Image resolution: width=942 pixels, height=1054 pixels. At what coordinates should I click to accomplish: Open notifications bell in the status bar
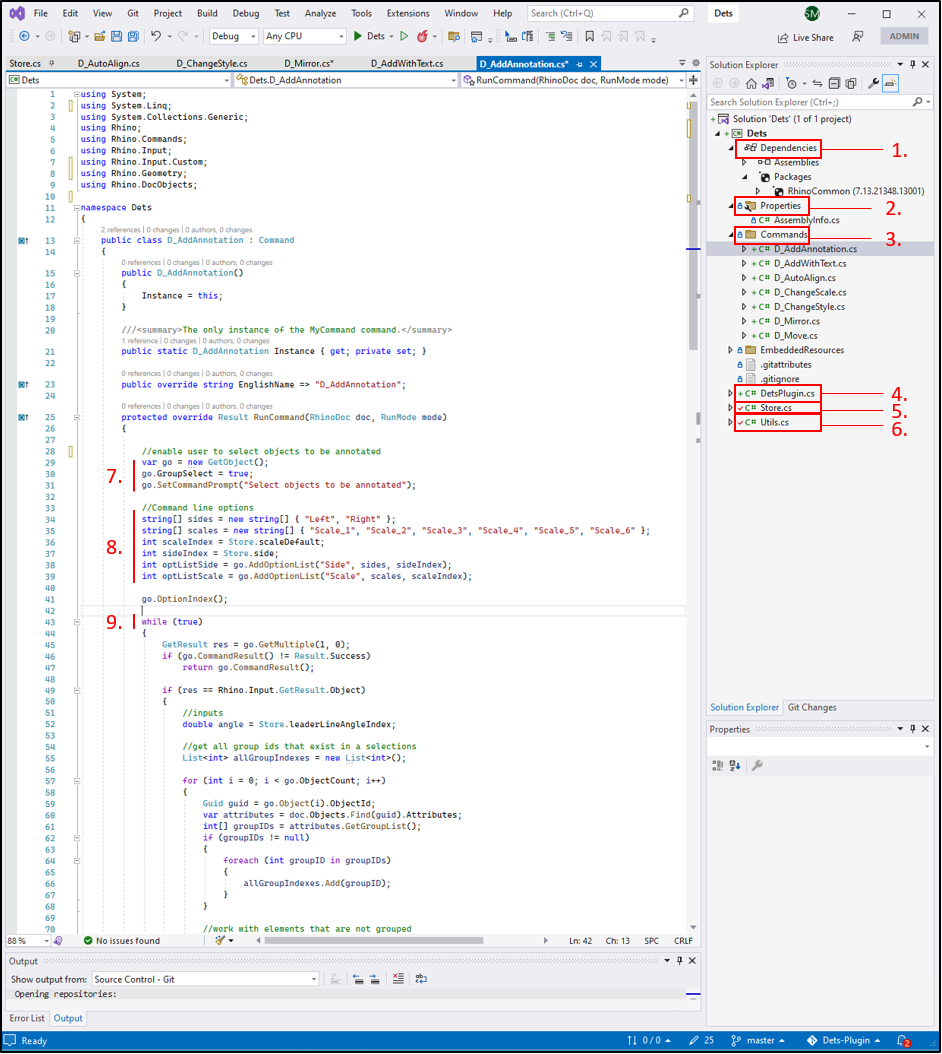click(x=902, y=1041)
